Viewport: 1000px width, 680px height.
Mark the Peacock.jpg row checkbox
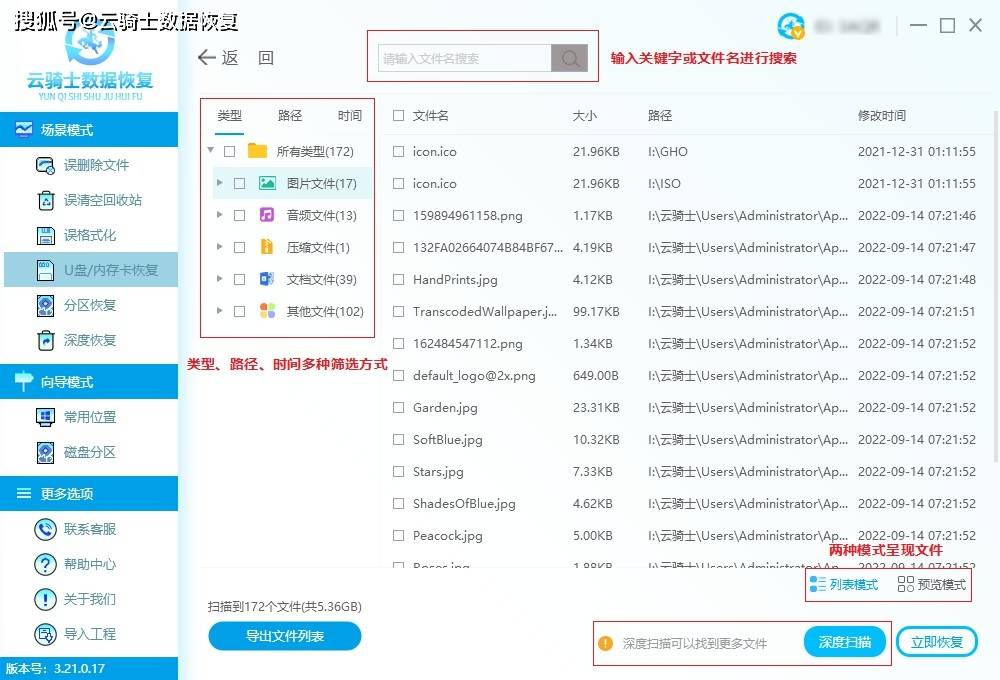[399, 535]
